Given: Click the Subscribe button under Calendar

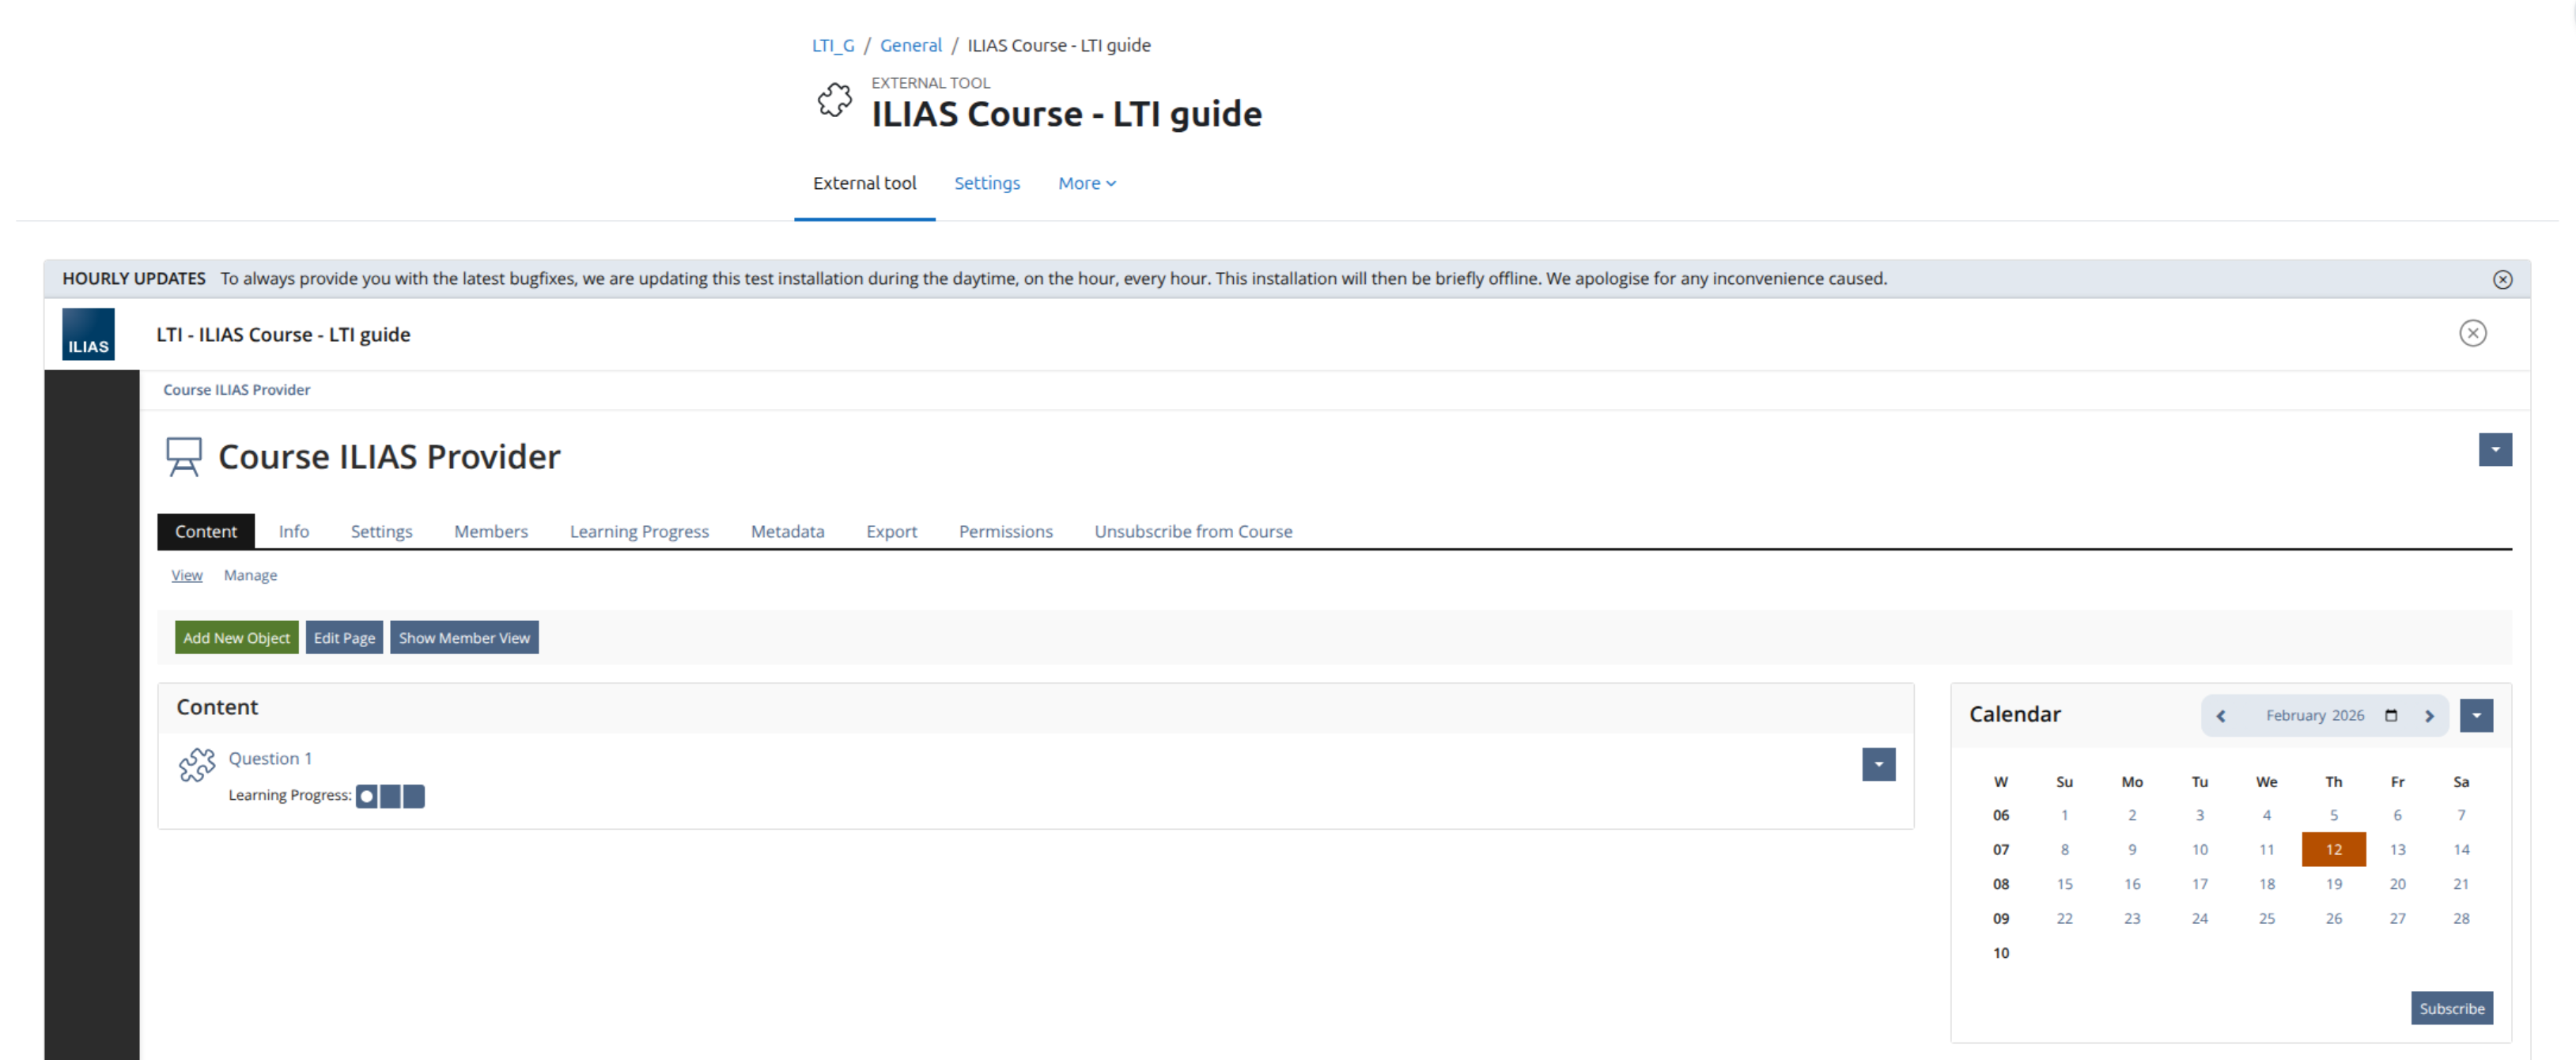Looking at the screenshot, I should (2452, 1009).
